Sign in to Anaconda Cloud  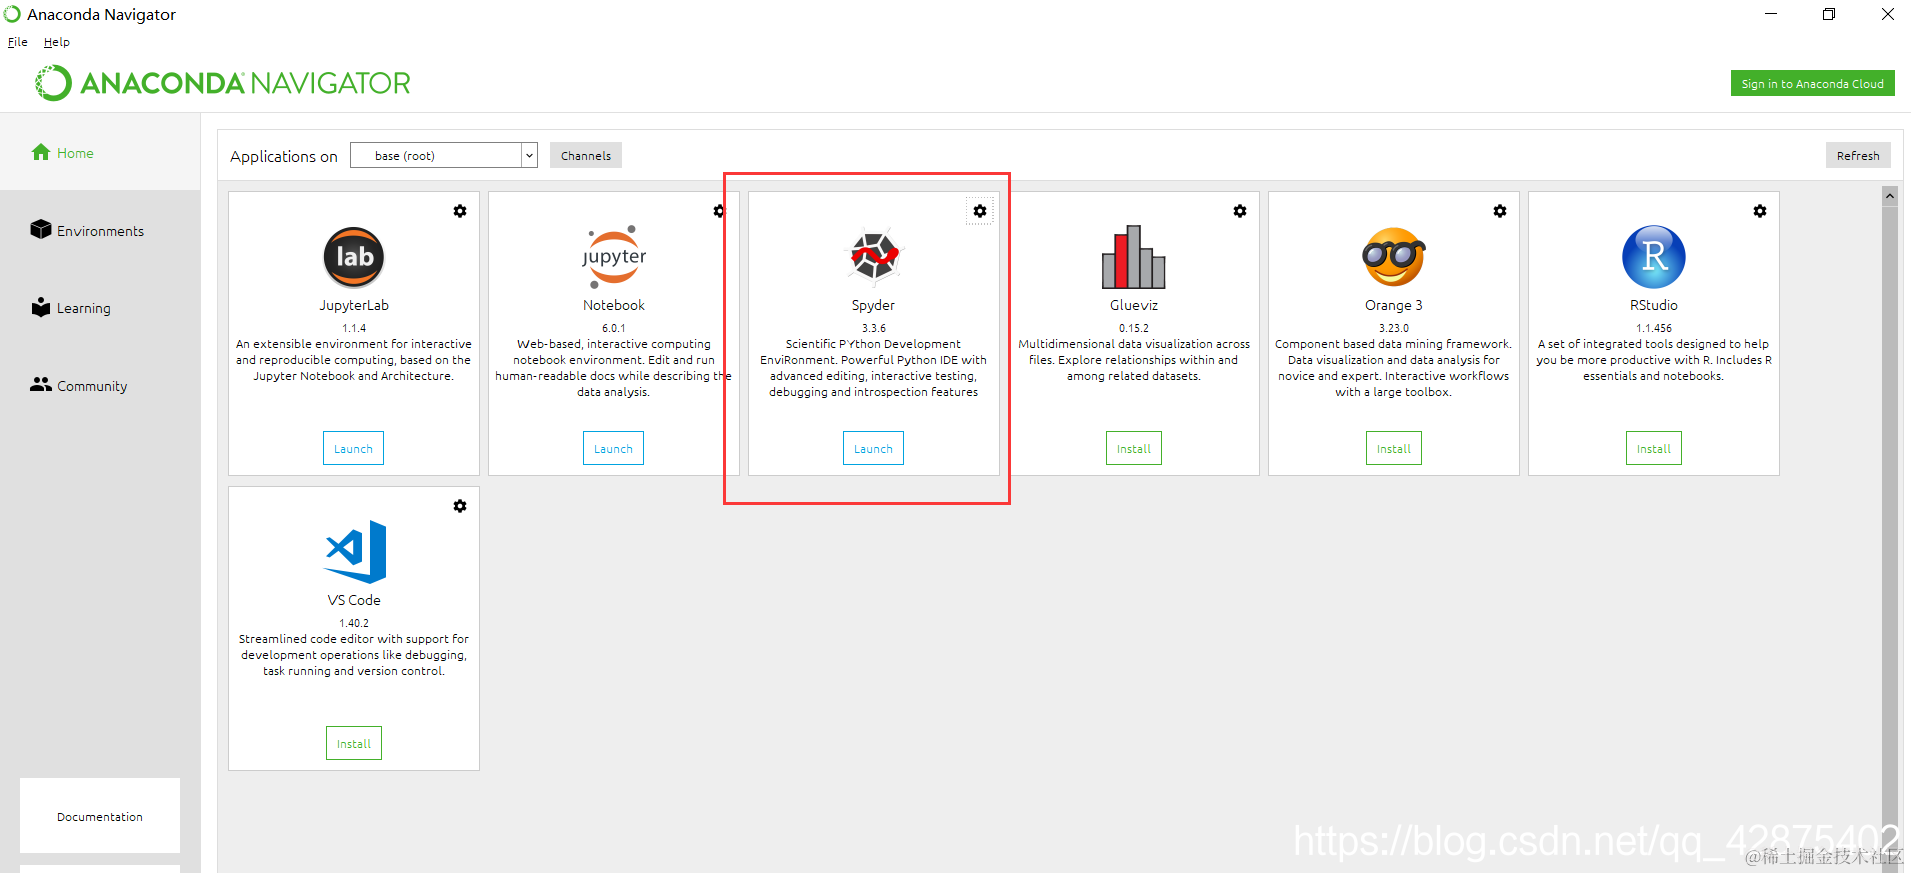point(1812,84)
